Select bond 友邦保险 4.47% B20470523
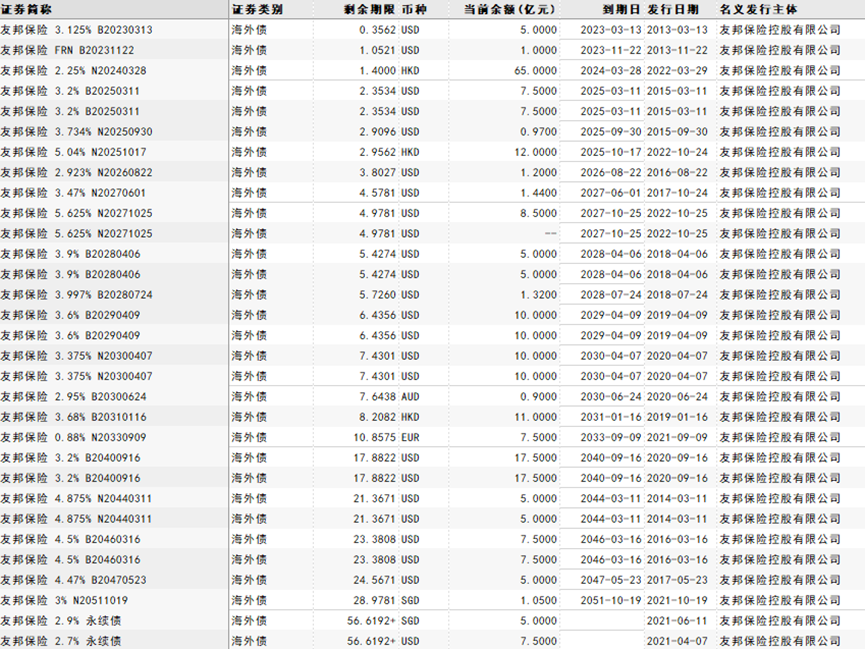The image size is (865, 649). (73, 580)
